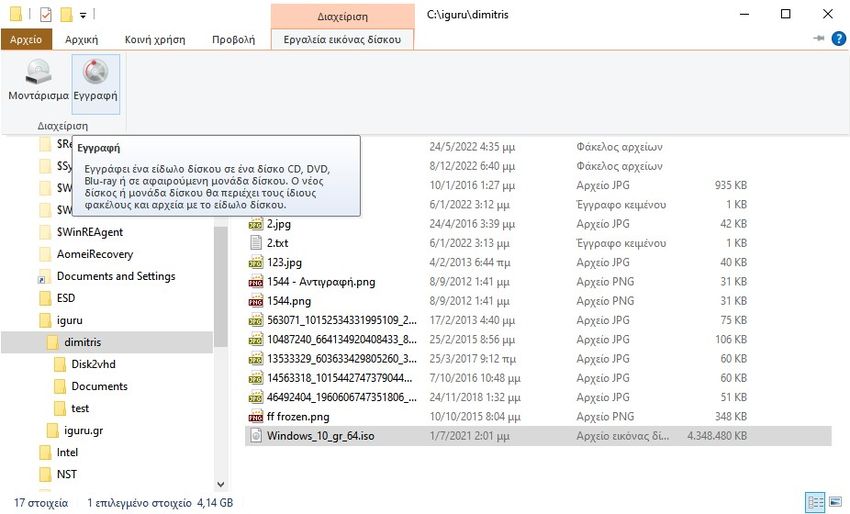Close the explorer window
Image resolution: width=850 pixels, height=514 pixels.
click(x=827, y=14)
